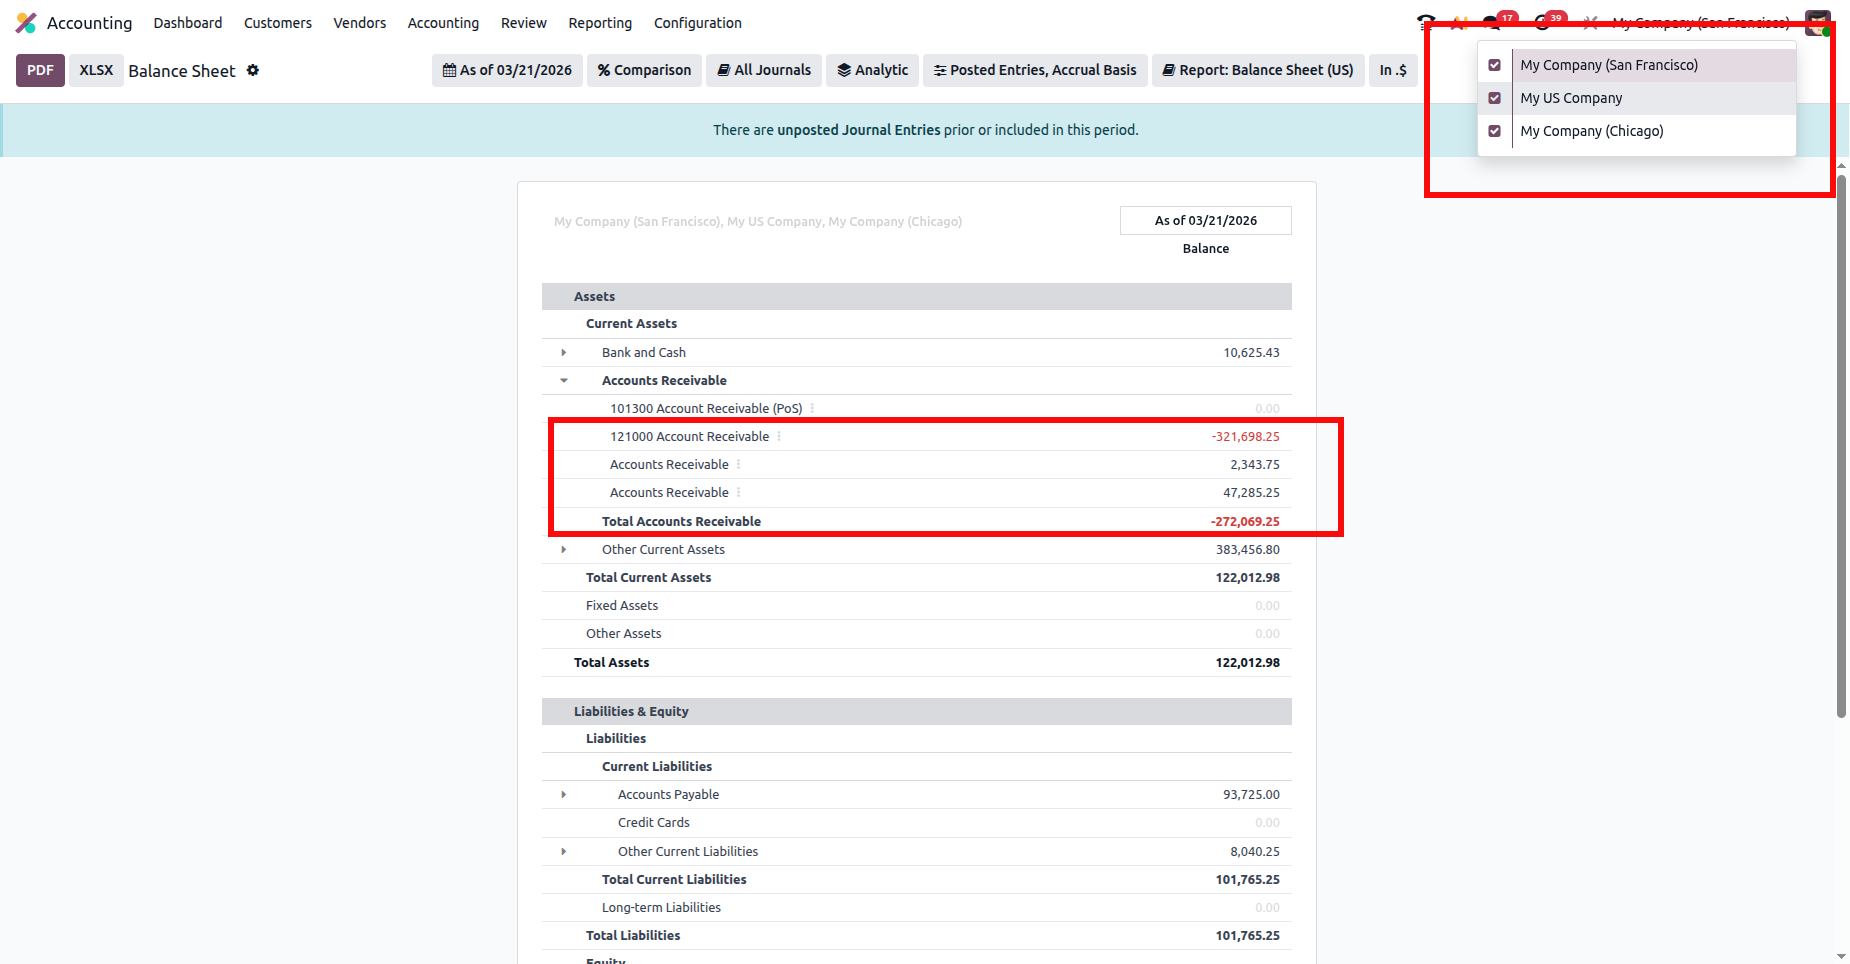Click the Accounting app logo icon

point(26,23)
